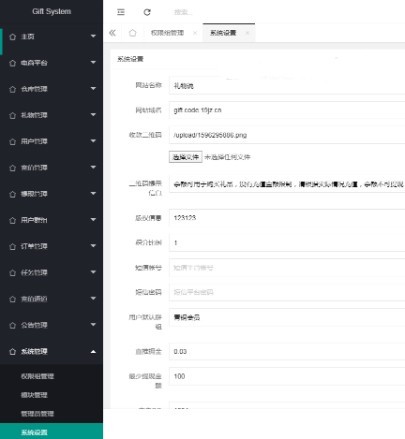Open the 用户默认群组 select box
405x439 pixels.
[x=287, y=317]
